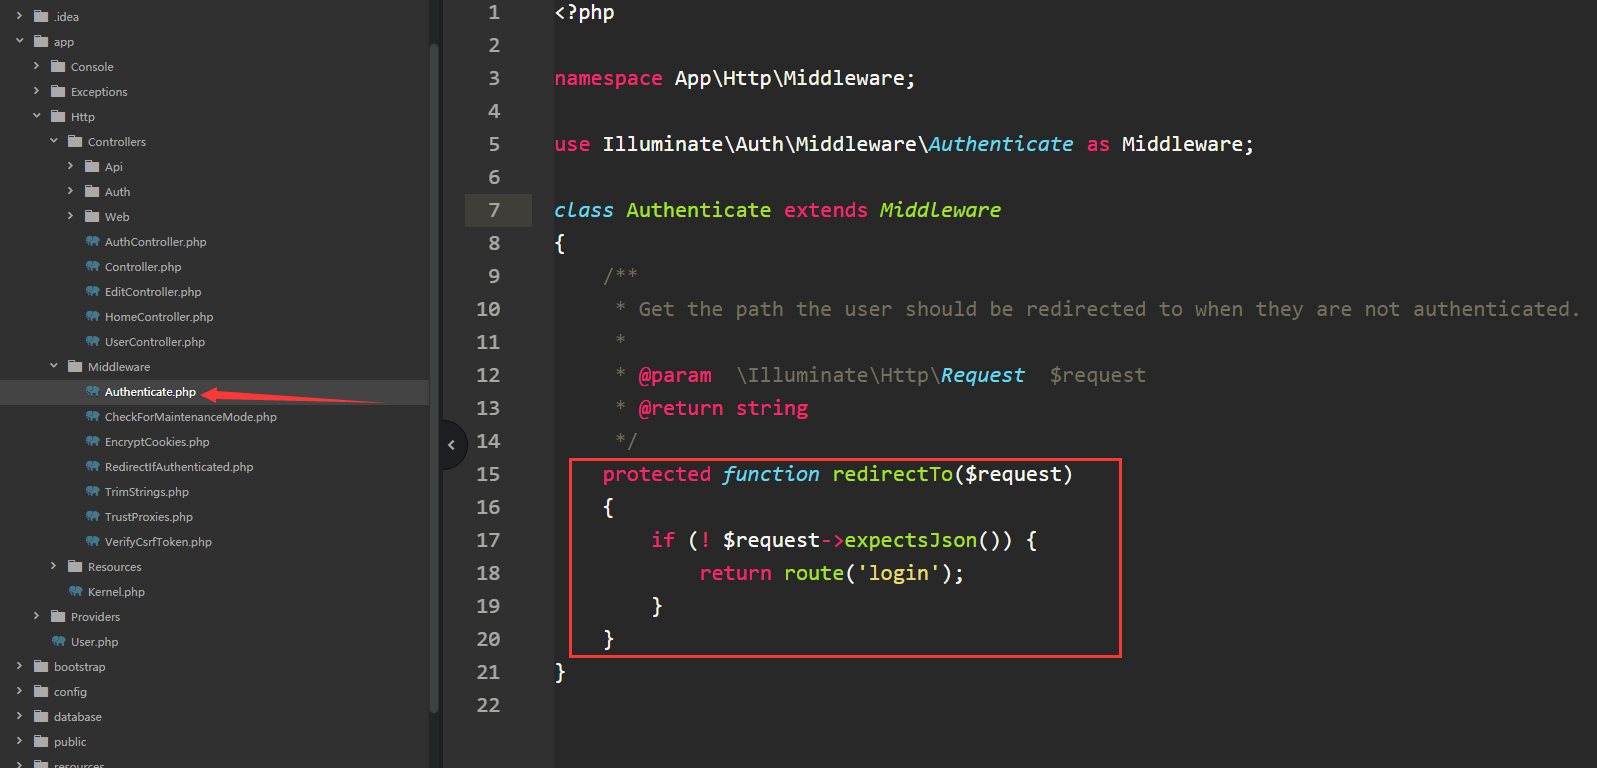Screen dimensions: 1597x768
Task: Click the EditController.php PHP file icon
Action: coord(92,291)
